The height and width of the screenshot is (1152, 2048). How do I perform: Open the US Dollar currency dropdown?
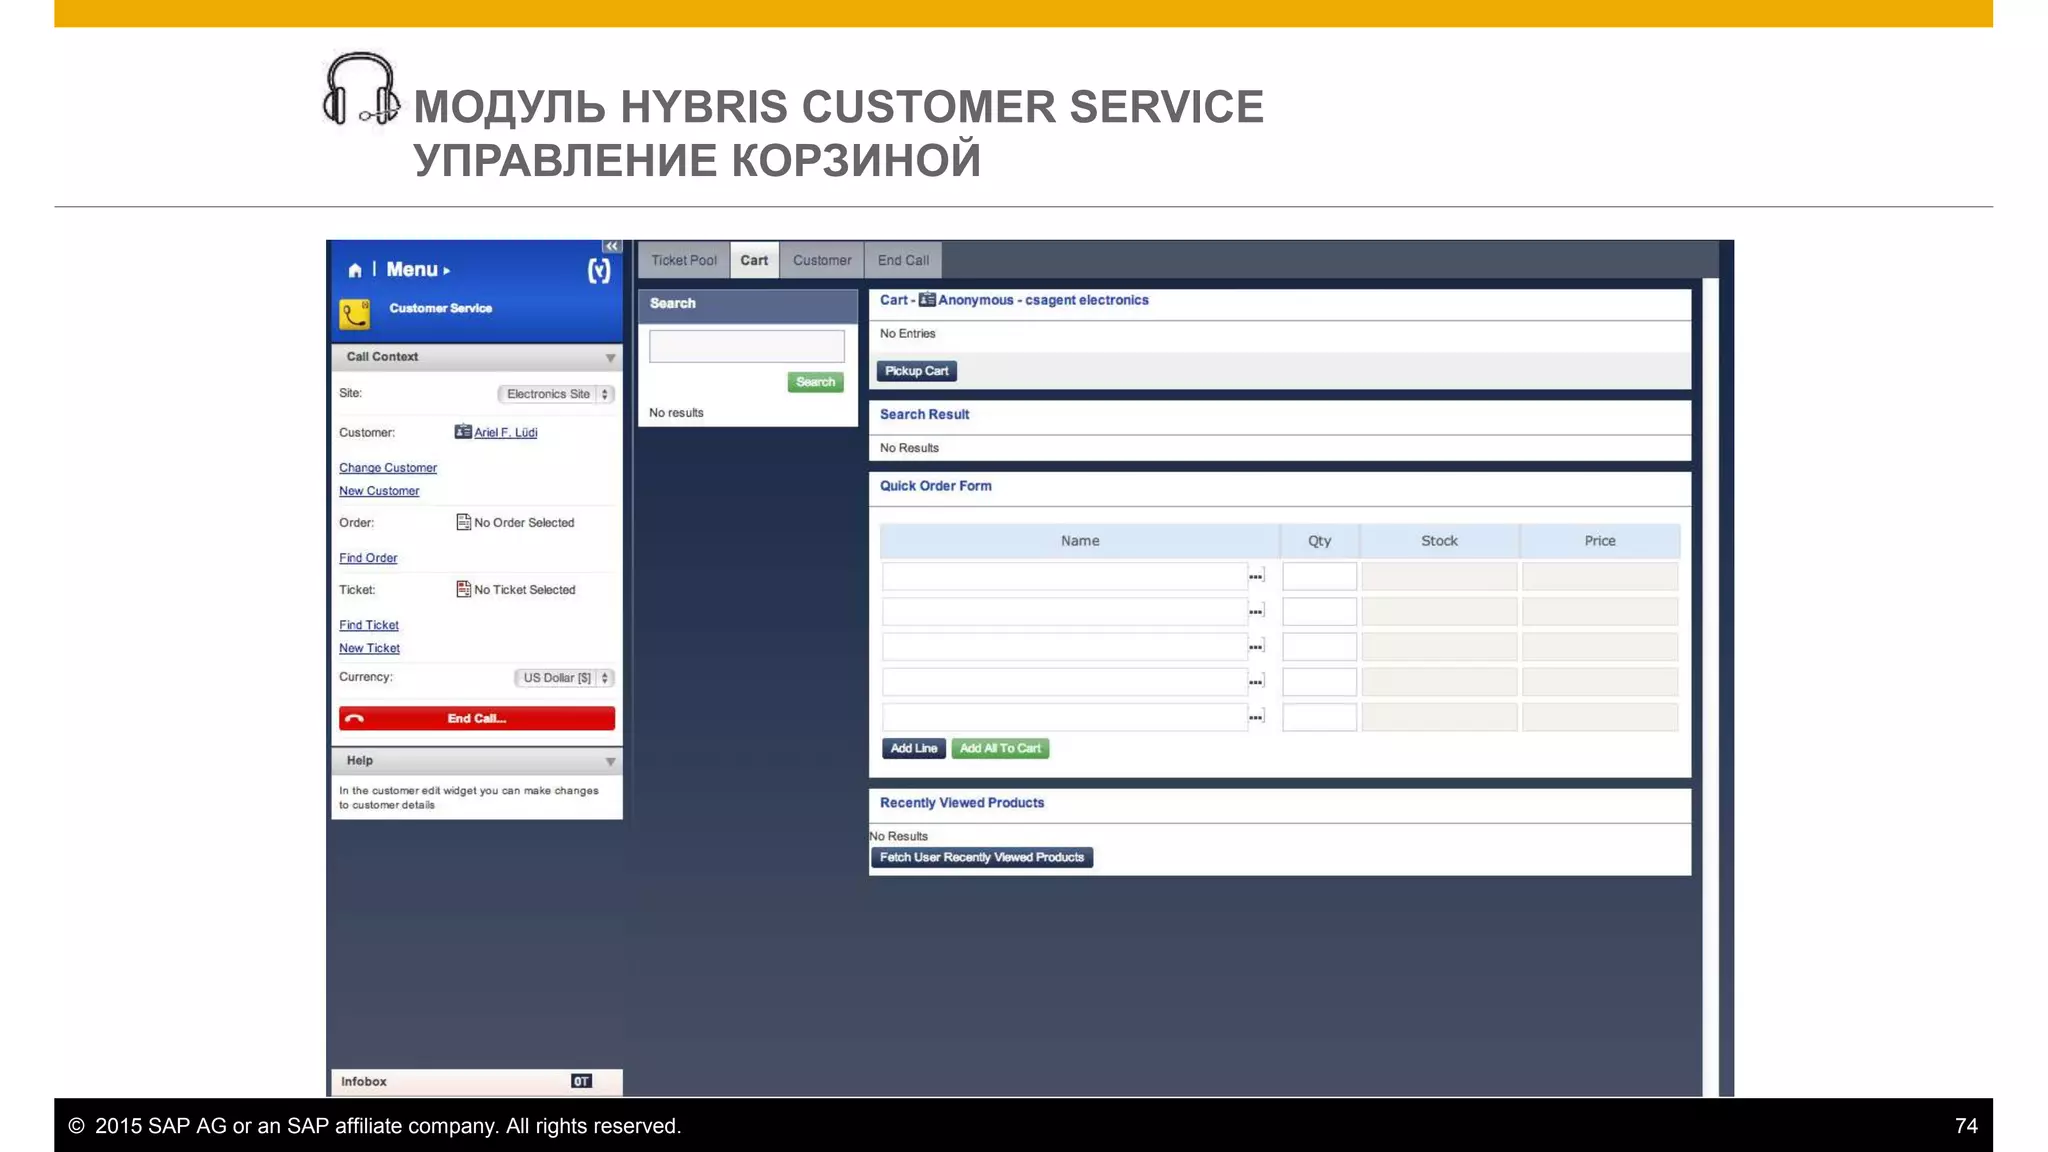click(x=564, y=678)
